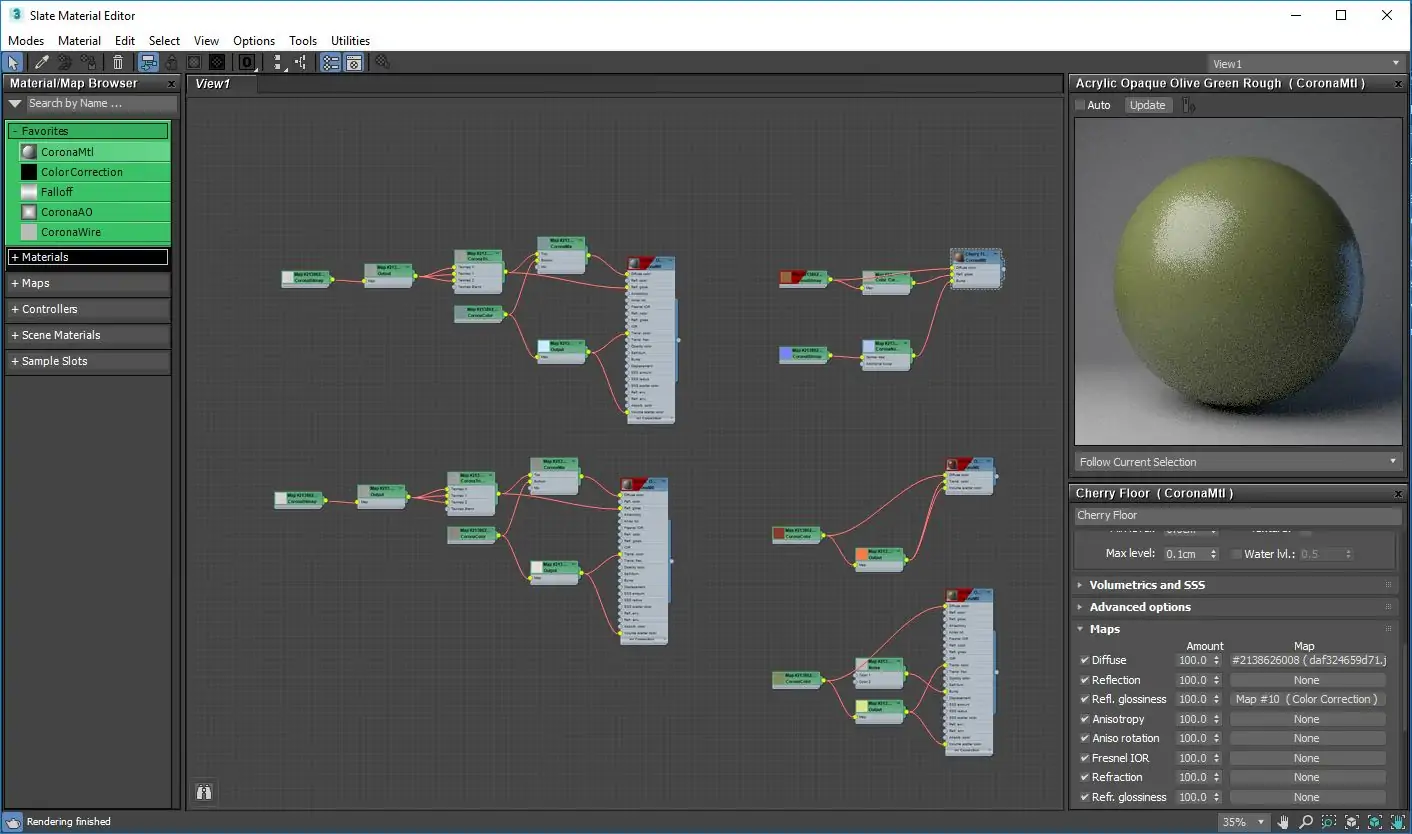Enable the Auto preview checkbox
This screenshot has height=834, width=1412.
pyautogui.click(x=1081, y=105)
